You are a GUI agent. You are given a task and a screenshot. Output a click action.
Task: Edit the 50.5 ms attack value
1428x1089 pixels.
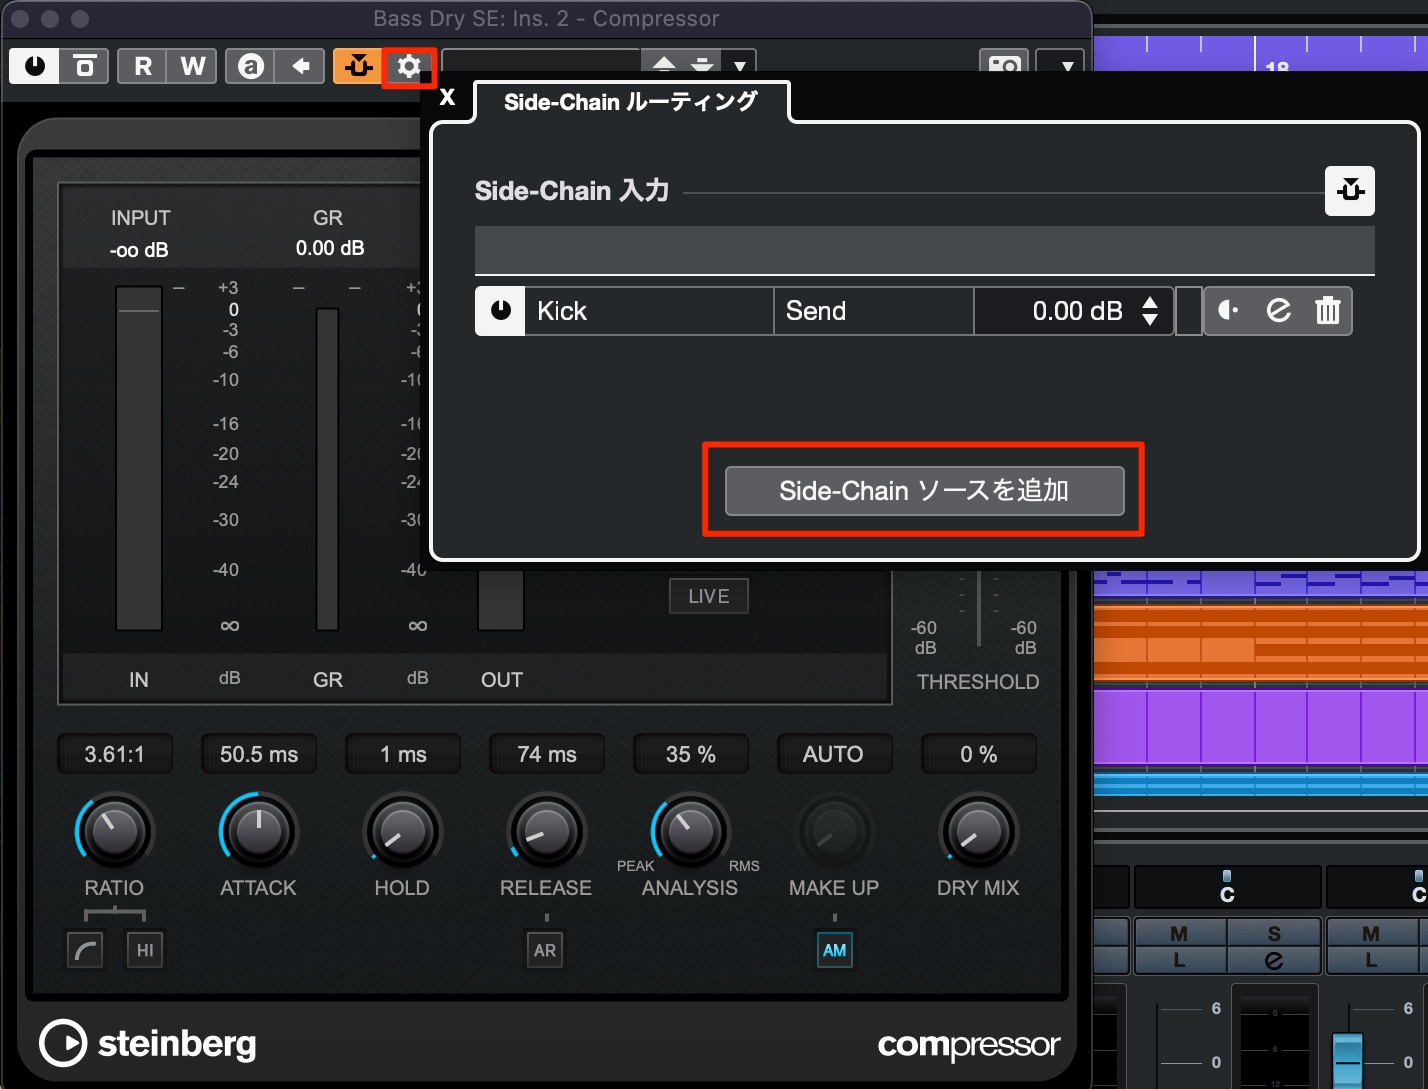click(x=259, y=754)
